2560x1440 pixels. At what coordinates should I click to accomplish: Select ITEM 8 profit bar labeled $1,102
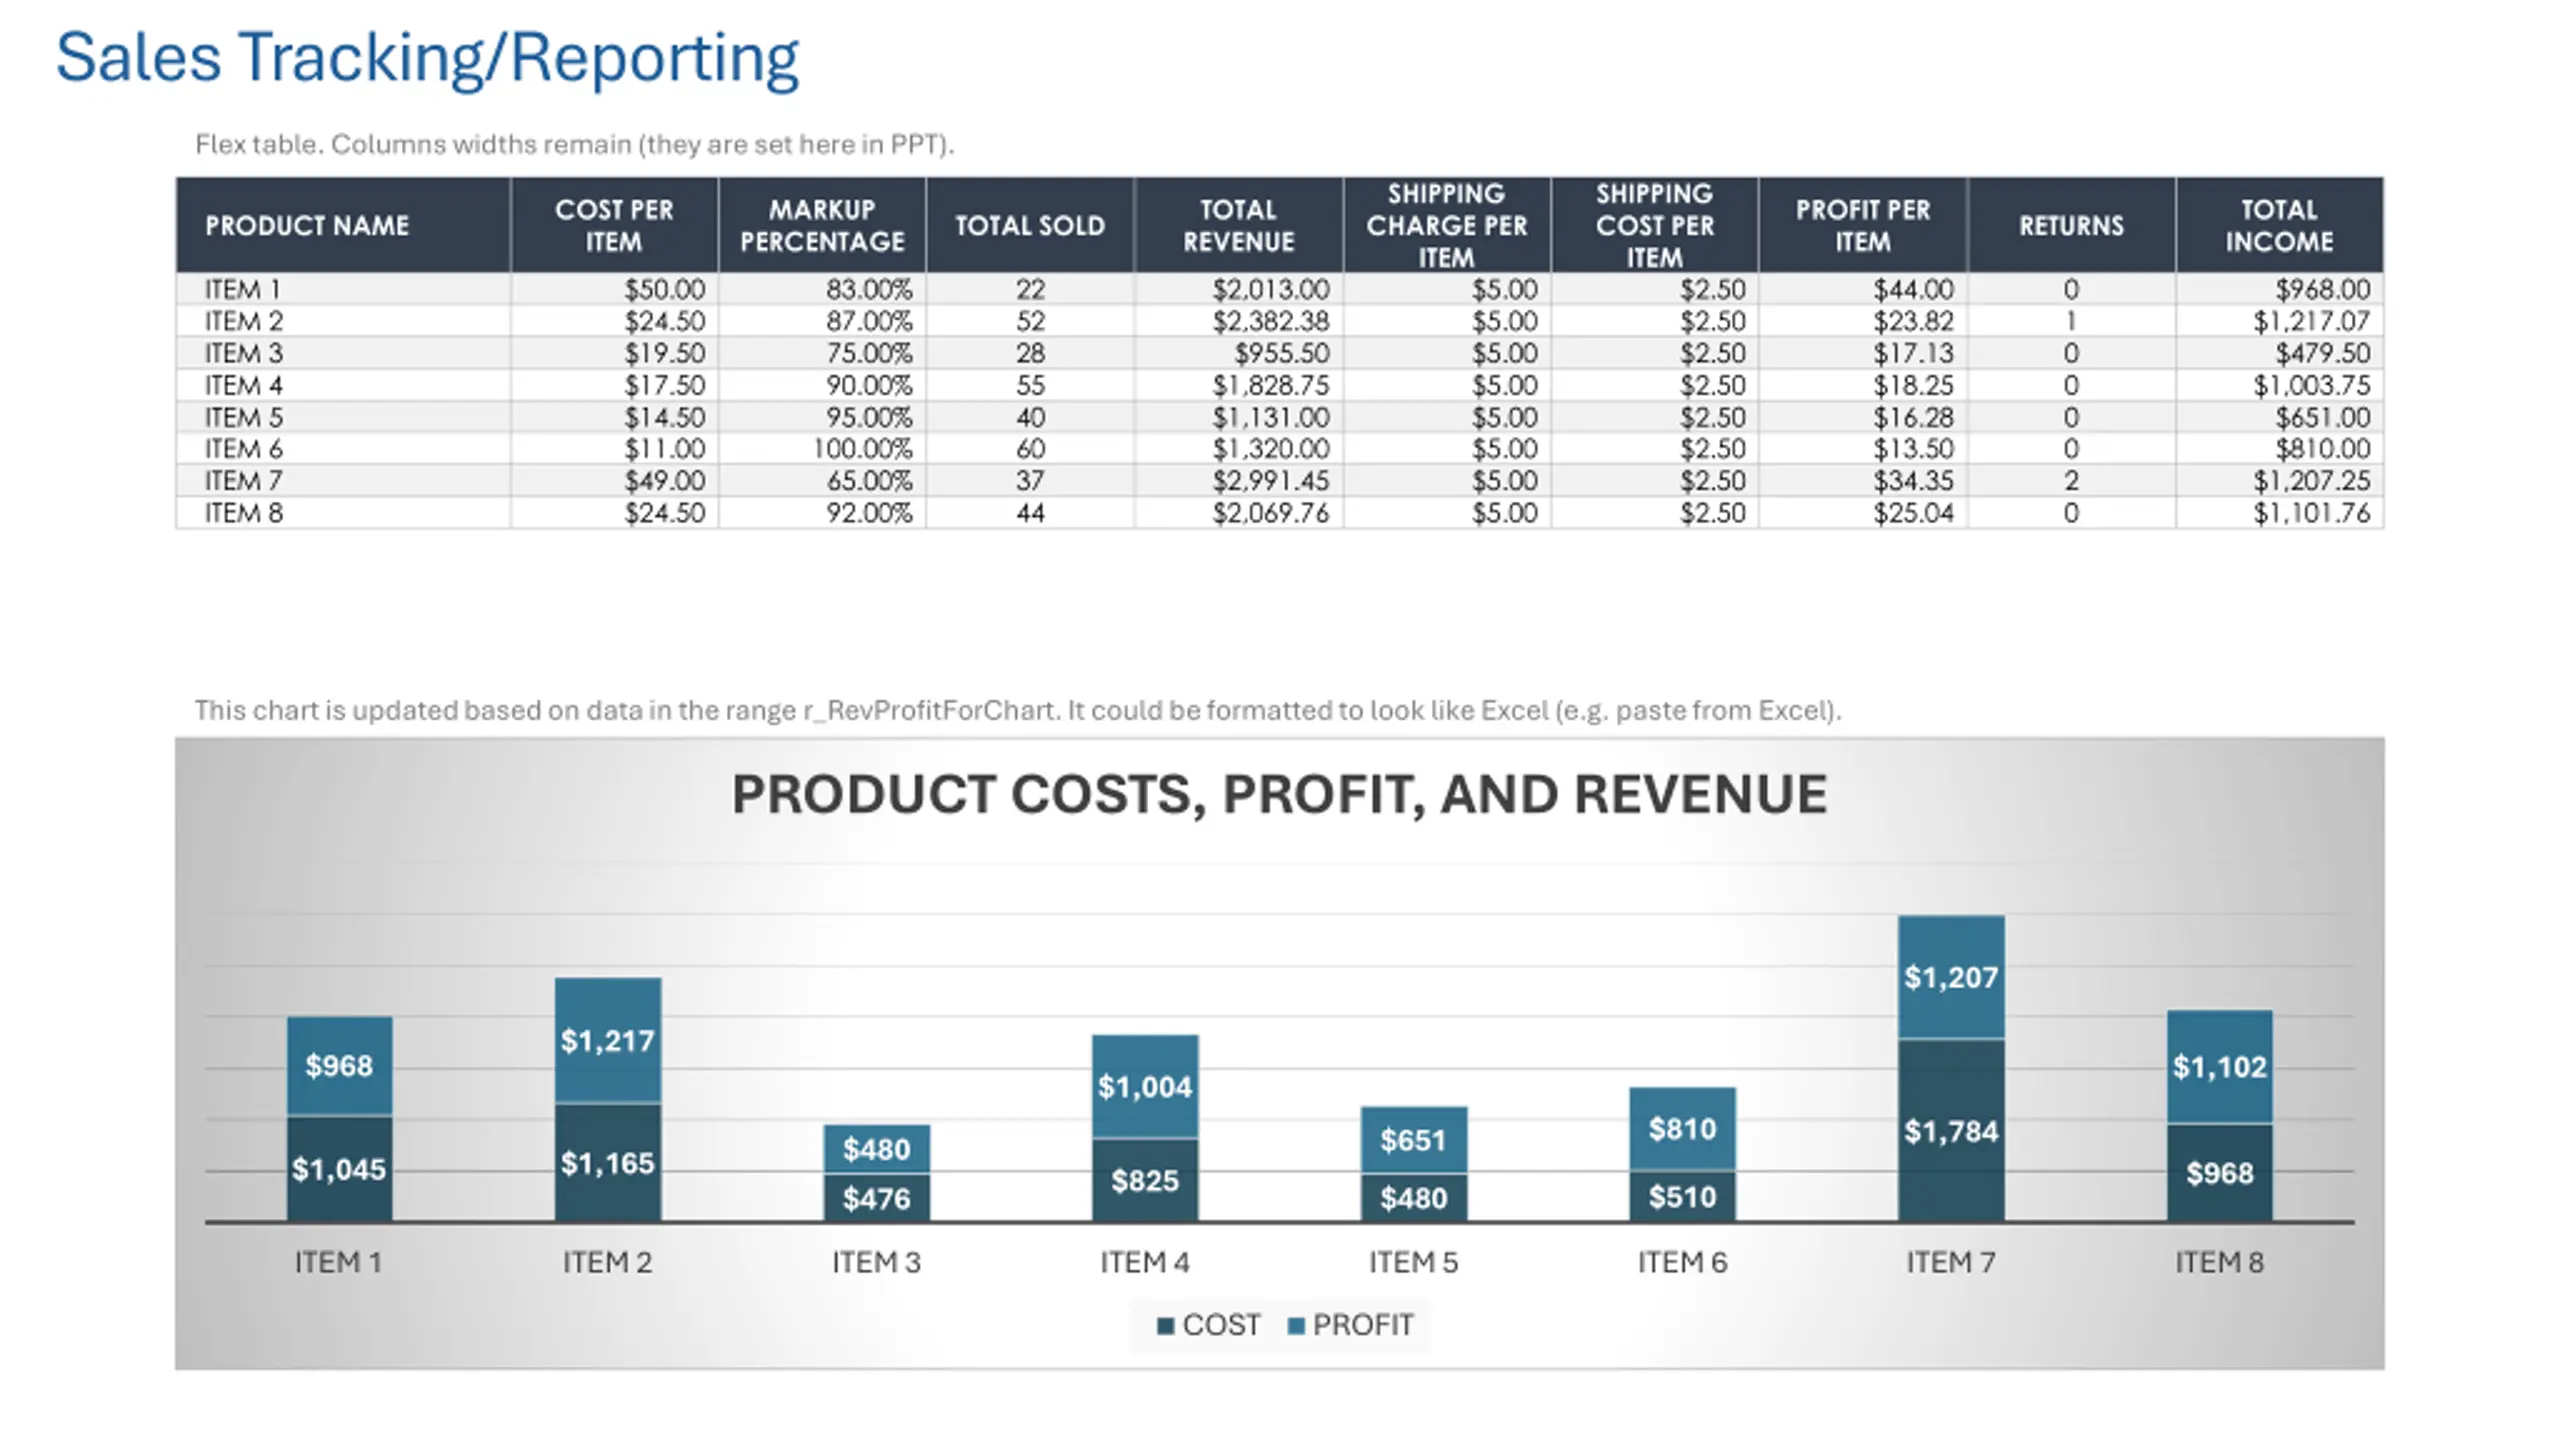[2219, 1067]
